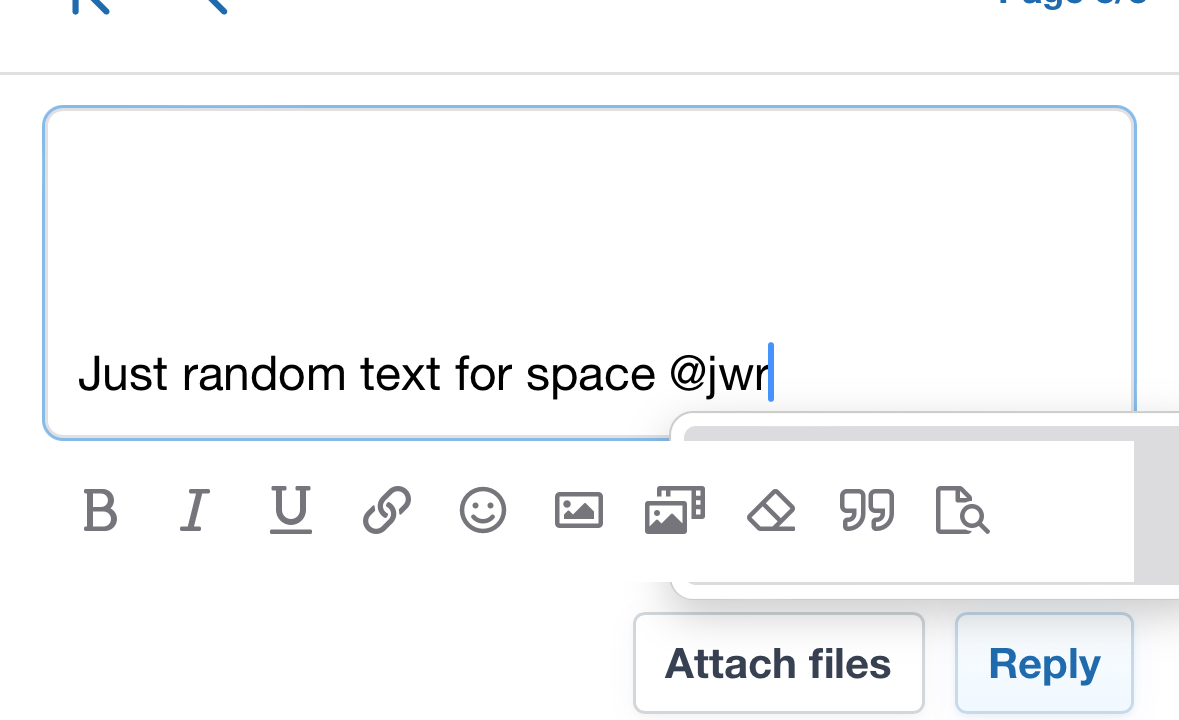Click the Attach files button

(778, 664)
